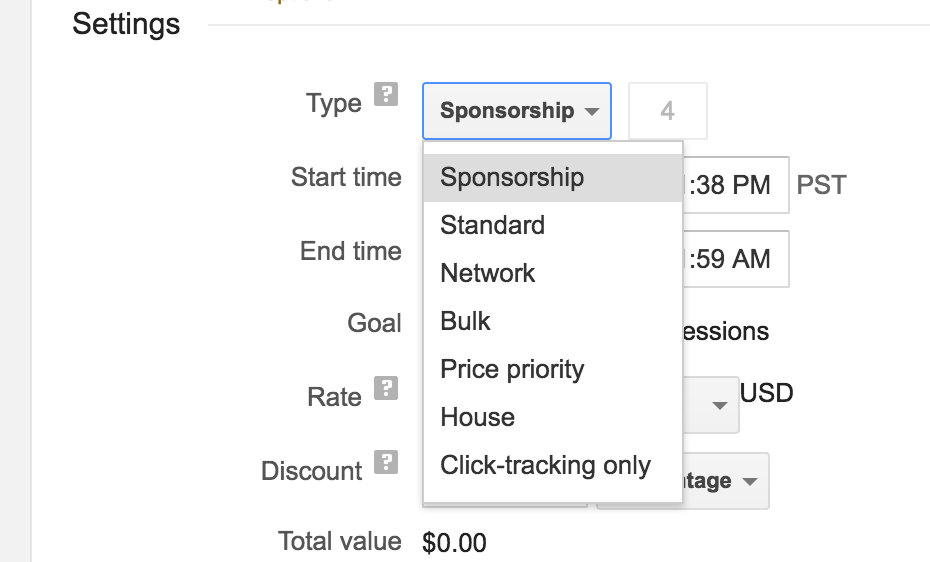Click the priority number field showing 4
The image size is (930, 562).
point(667,111)
